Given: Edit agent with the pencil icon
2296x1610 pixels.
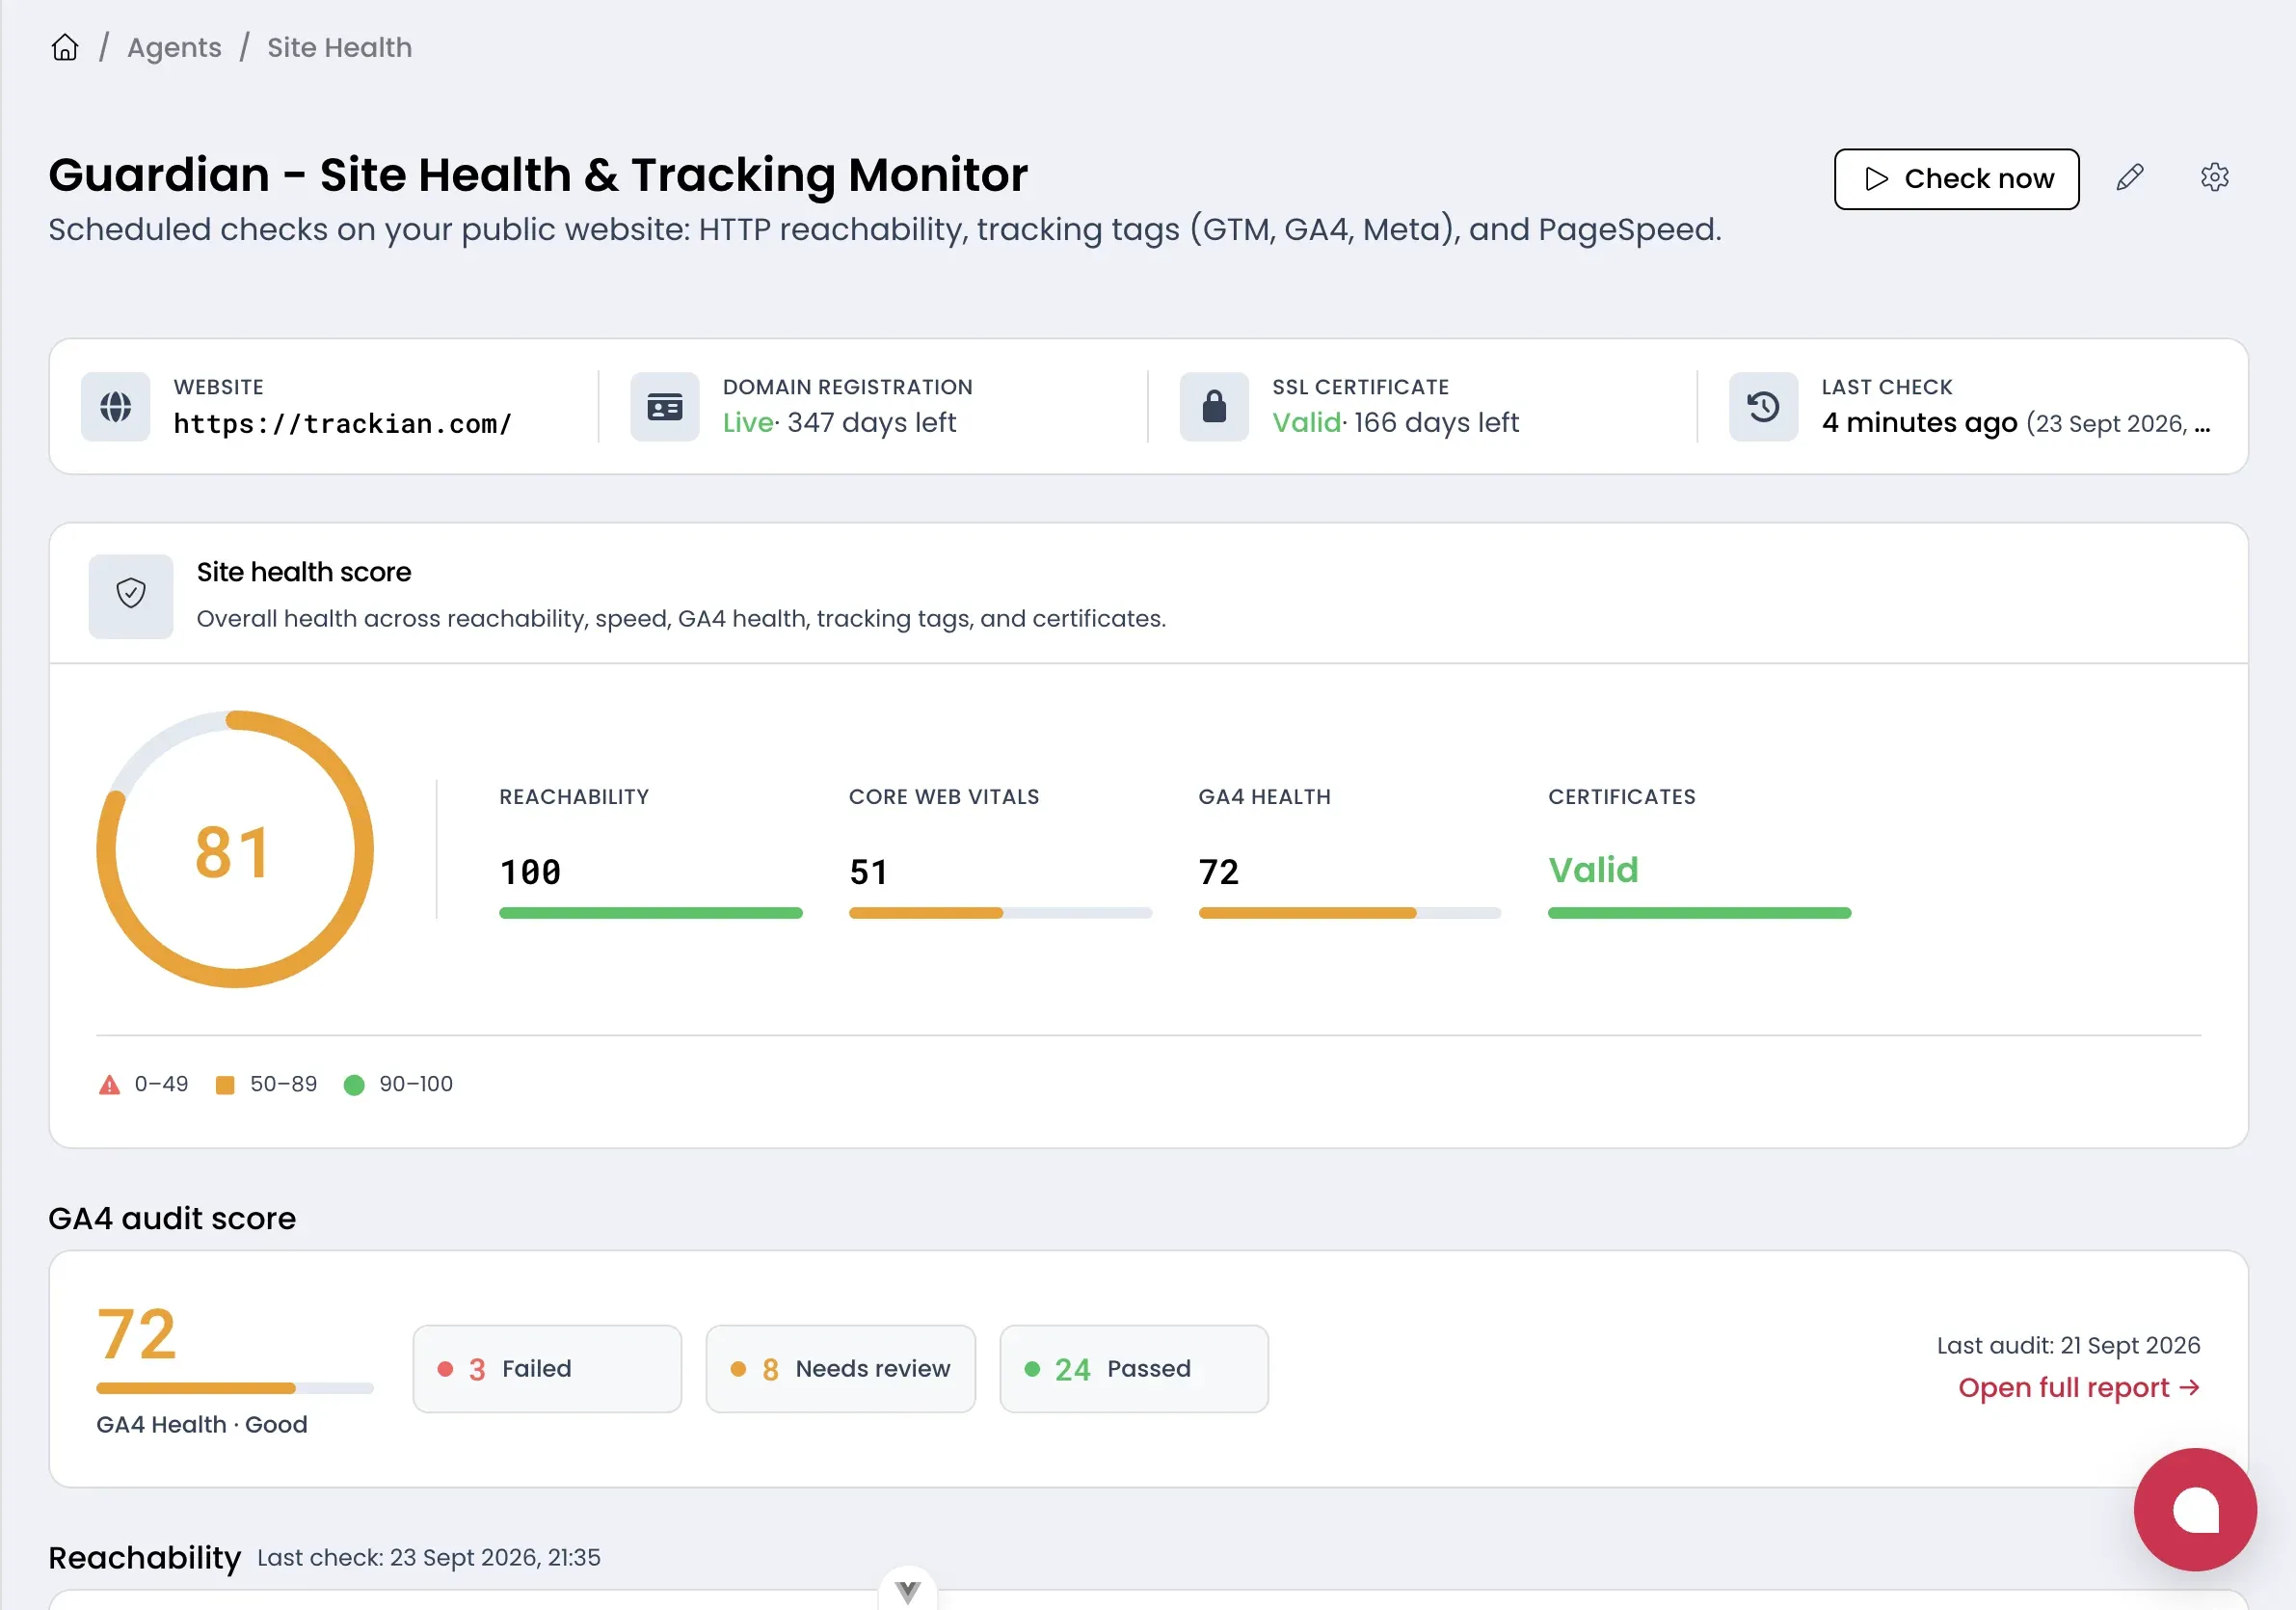Looking at the screenshot, I should point(2130,178).
